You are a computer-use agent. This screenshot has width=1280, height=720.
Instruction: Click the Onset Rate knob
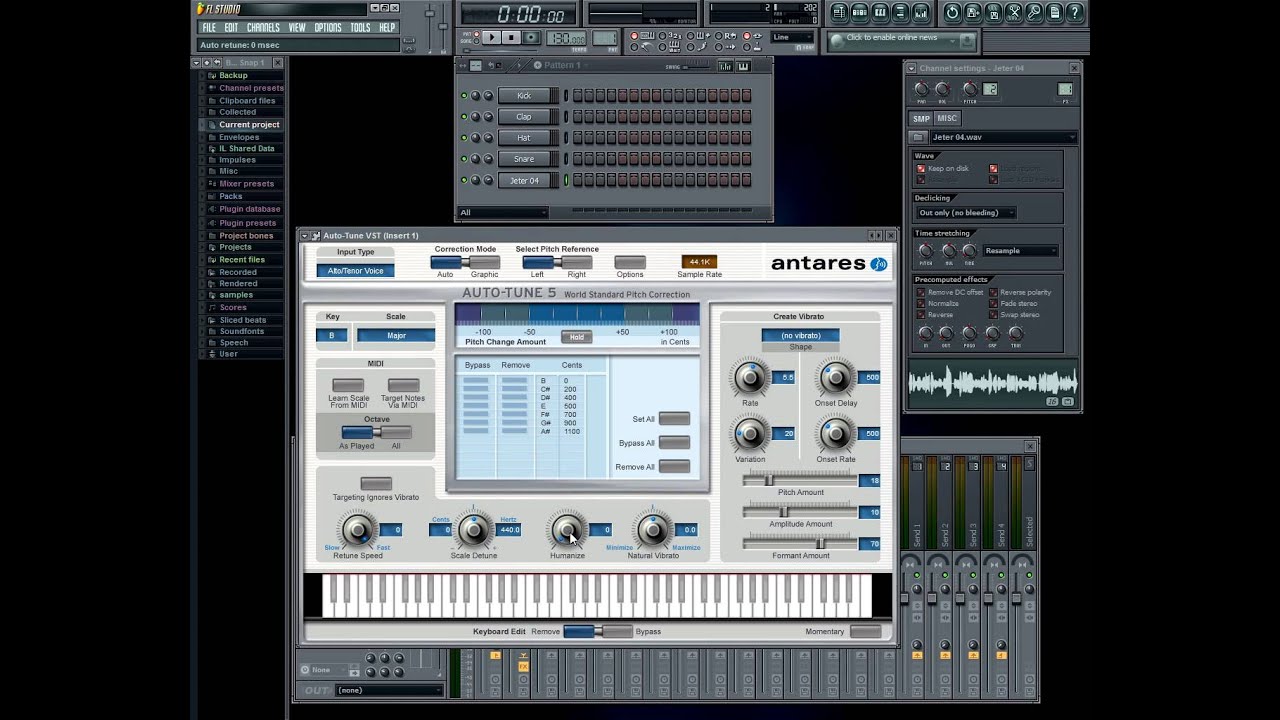835,434
